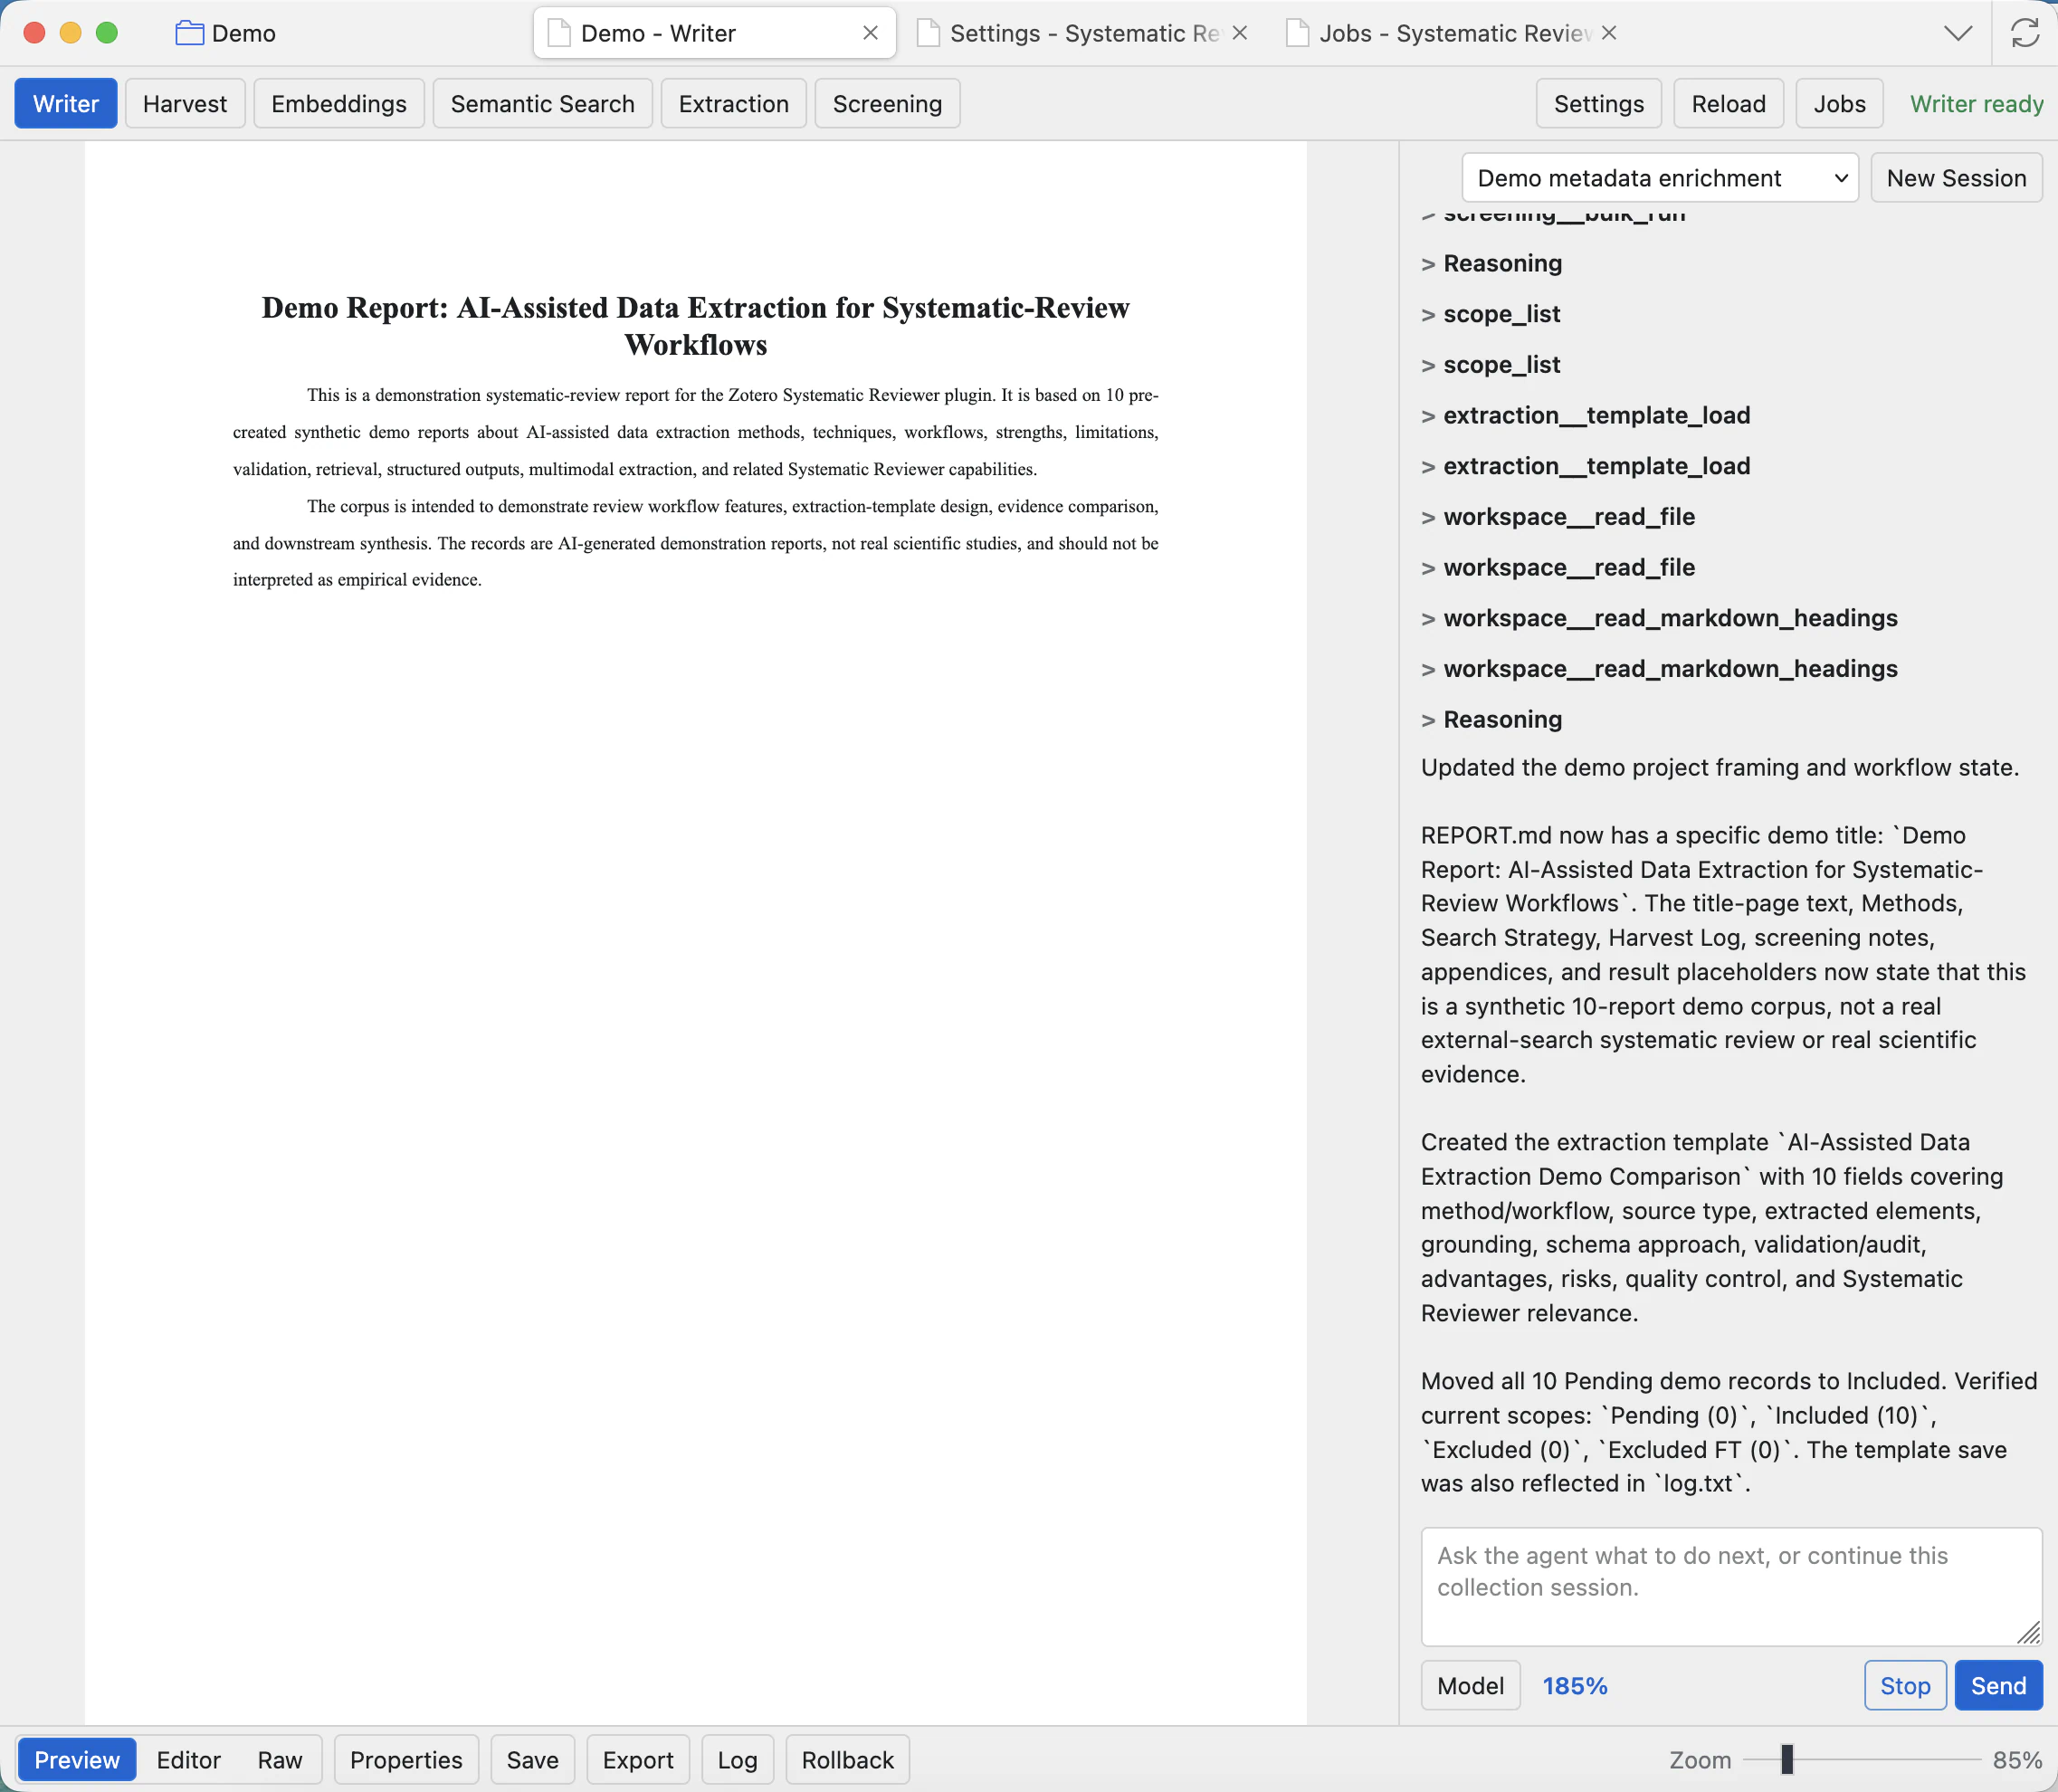This screenshot has width=2058, height=1792.
Task: Open document Properties
Action: point(406,1760)
